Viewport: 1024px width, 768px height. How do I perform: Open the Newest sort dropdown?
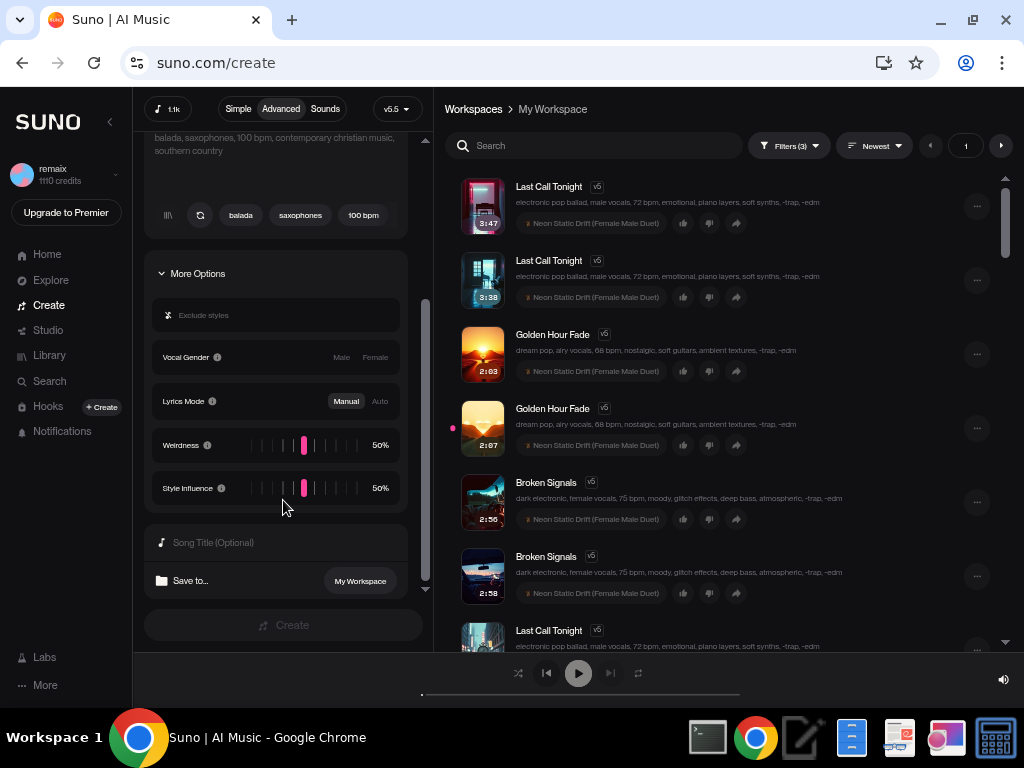(874, 145)
